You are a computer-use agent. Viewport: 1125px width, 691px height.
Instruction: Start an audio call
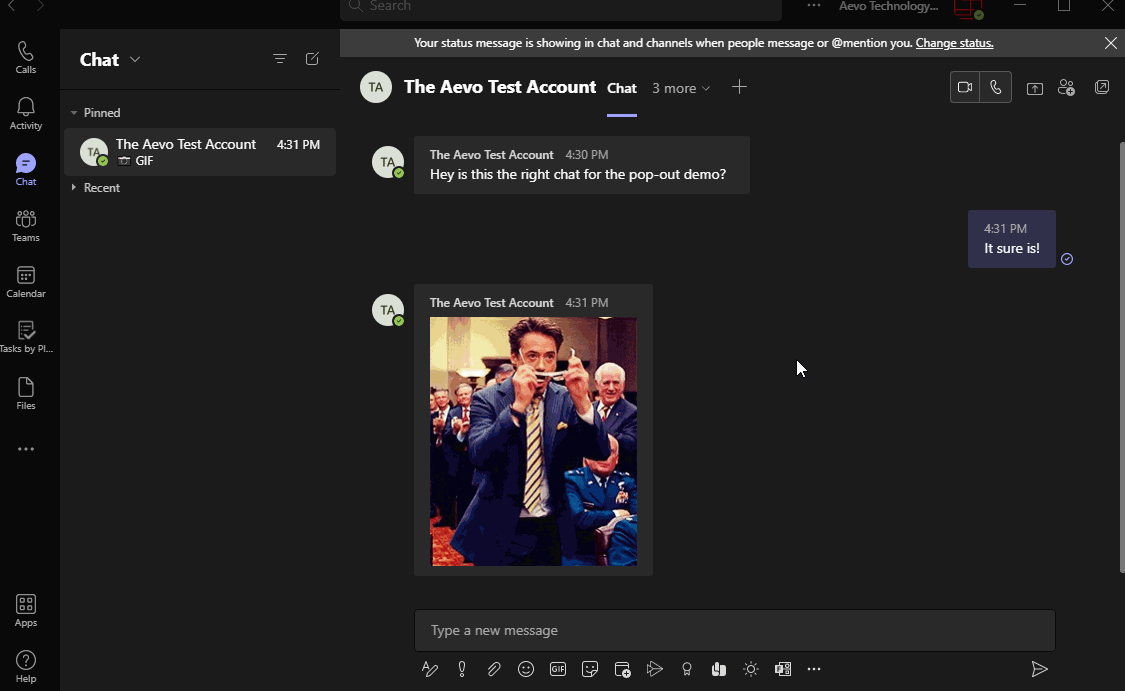(x=996, y=88)
